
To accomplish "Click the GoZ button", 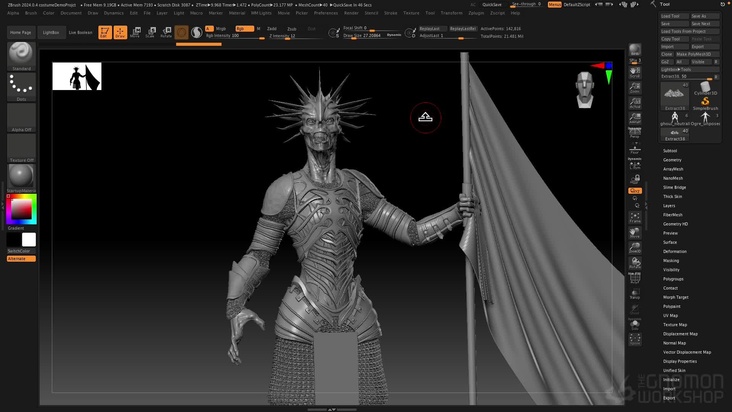I will pos(666,62).
